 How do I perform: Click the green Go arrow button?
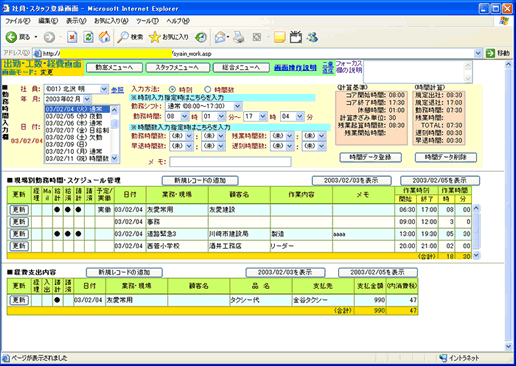(490, 53)
